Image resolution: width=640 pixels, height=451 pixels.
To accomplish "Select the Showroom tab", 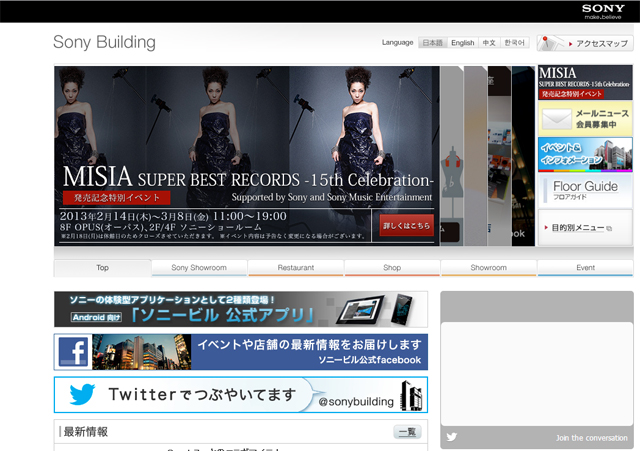I will (489, 268).
